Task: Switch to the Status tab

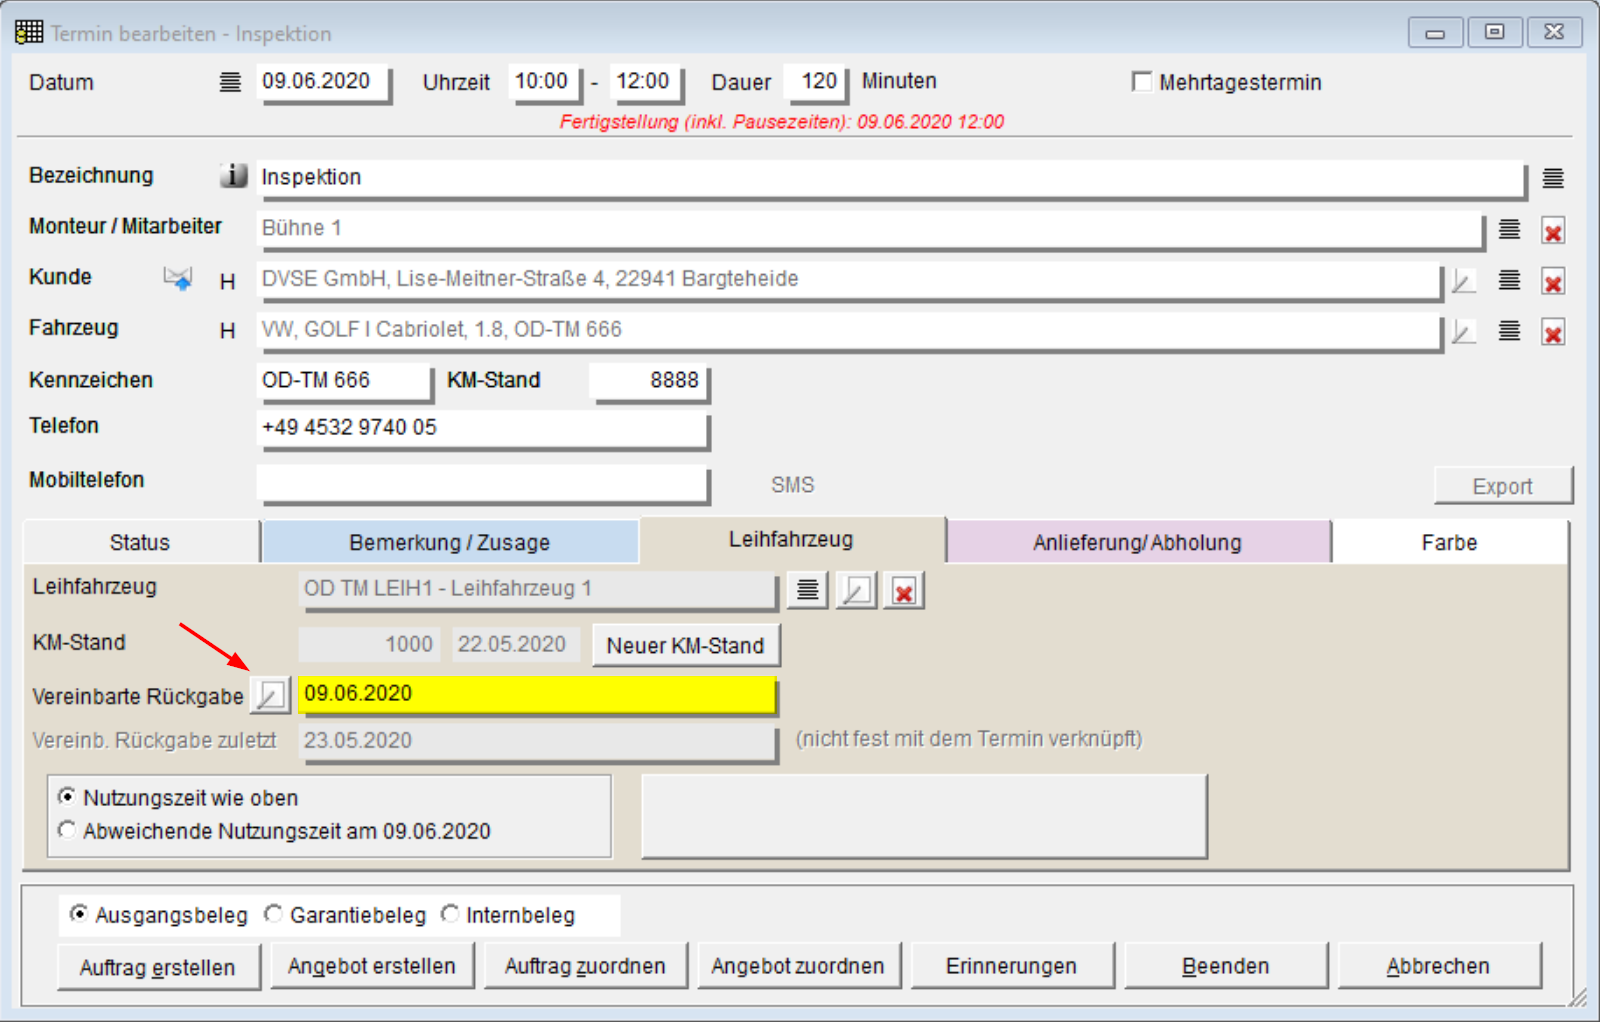Action: 140,542
